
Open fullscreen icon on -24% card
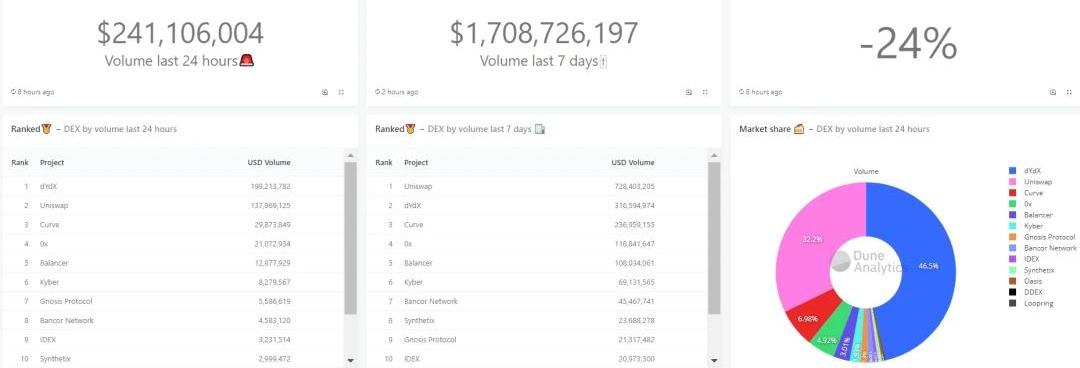click(1069, 92)
